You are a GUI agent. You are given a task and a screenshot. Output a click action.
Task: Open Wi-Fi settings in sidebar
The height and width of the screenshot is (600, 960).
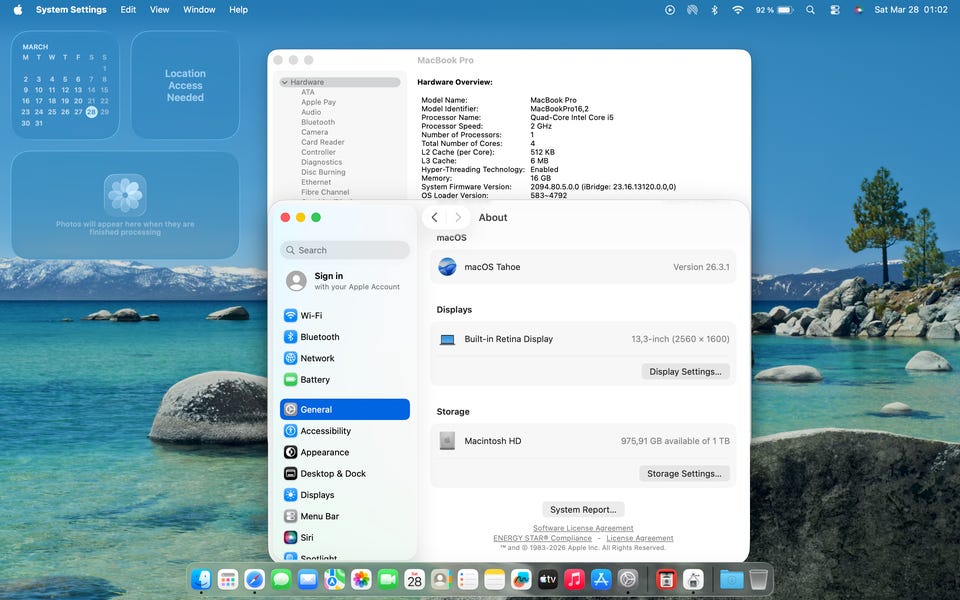(x=311, y=316)
